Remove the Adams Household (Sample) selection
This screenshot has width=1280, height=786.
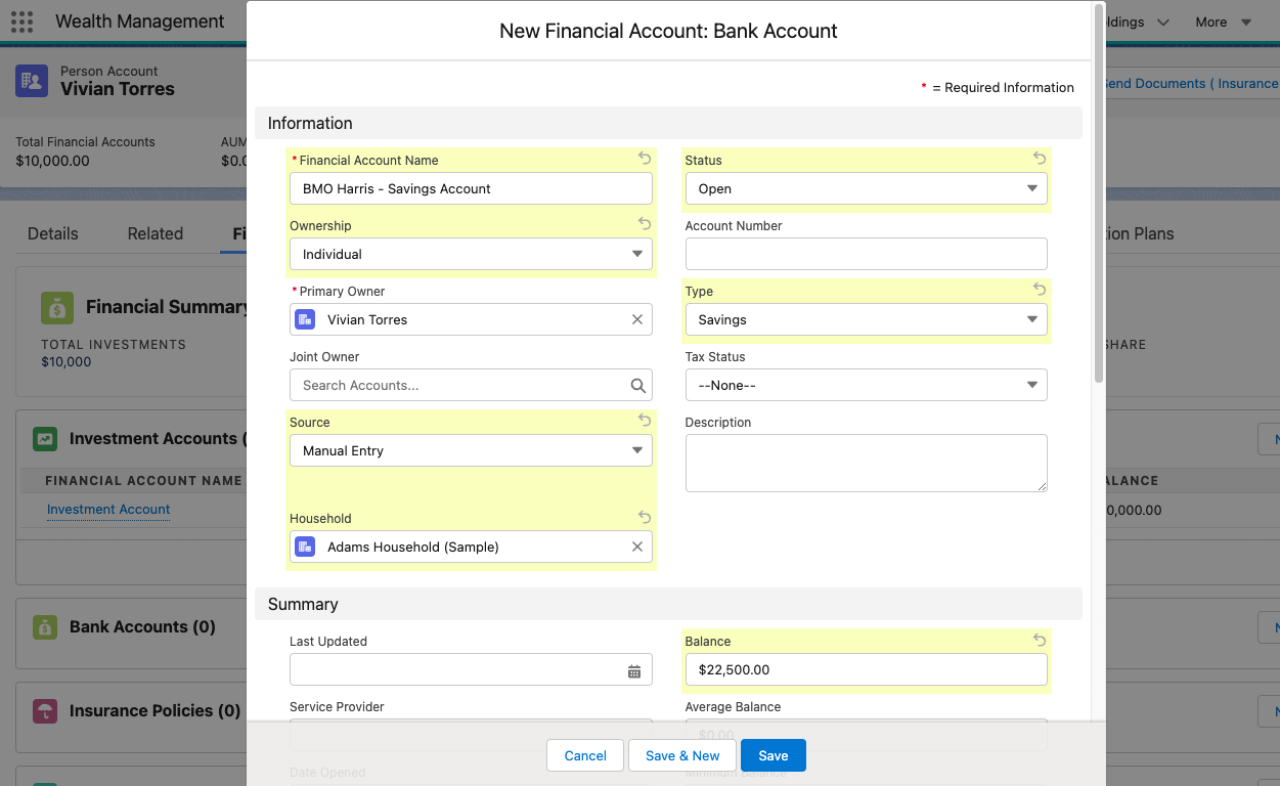(637, 547)
